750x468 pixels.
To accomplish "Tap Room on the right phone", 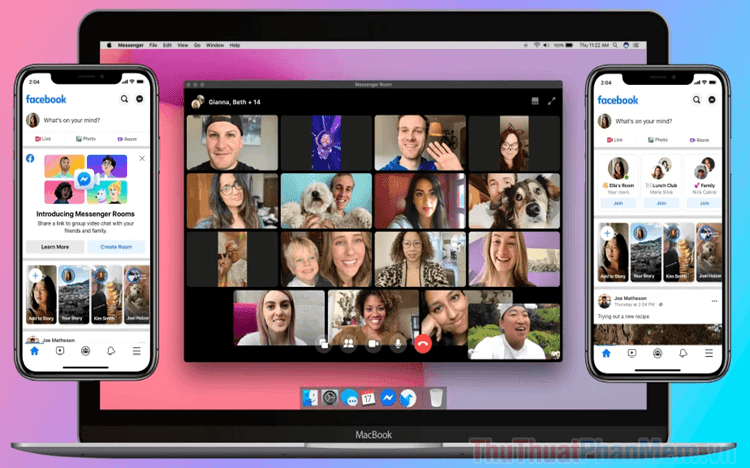I will pos(699,140).
